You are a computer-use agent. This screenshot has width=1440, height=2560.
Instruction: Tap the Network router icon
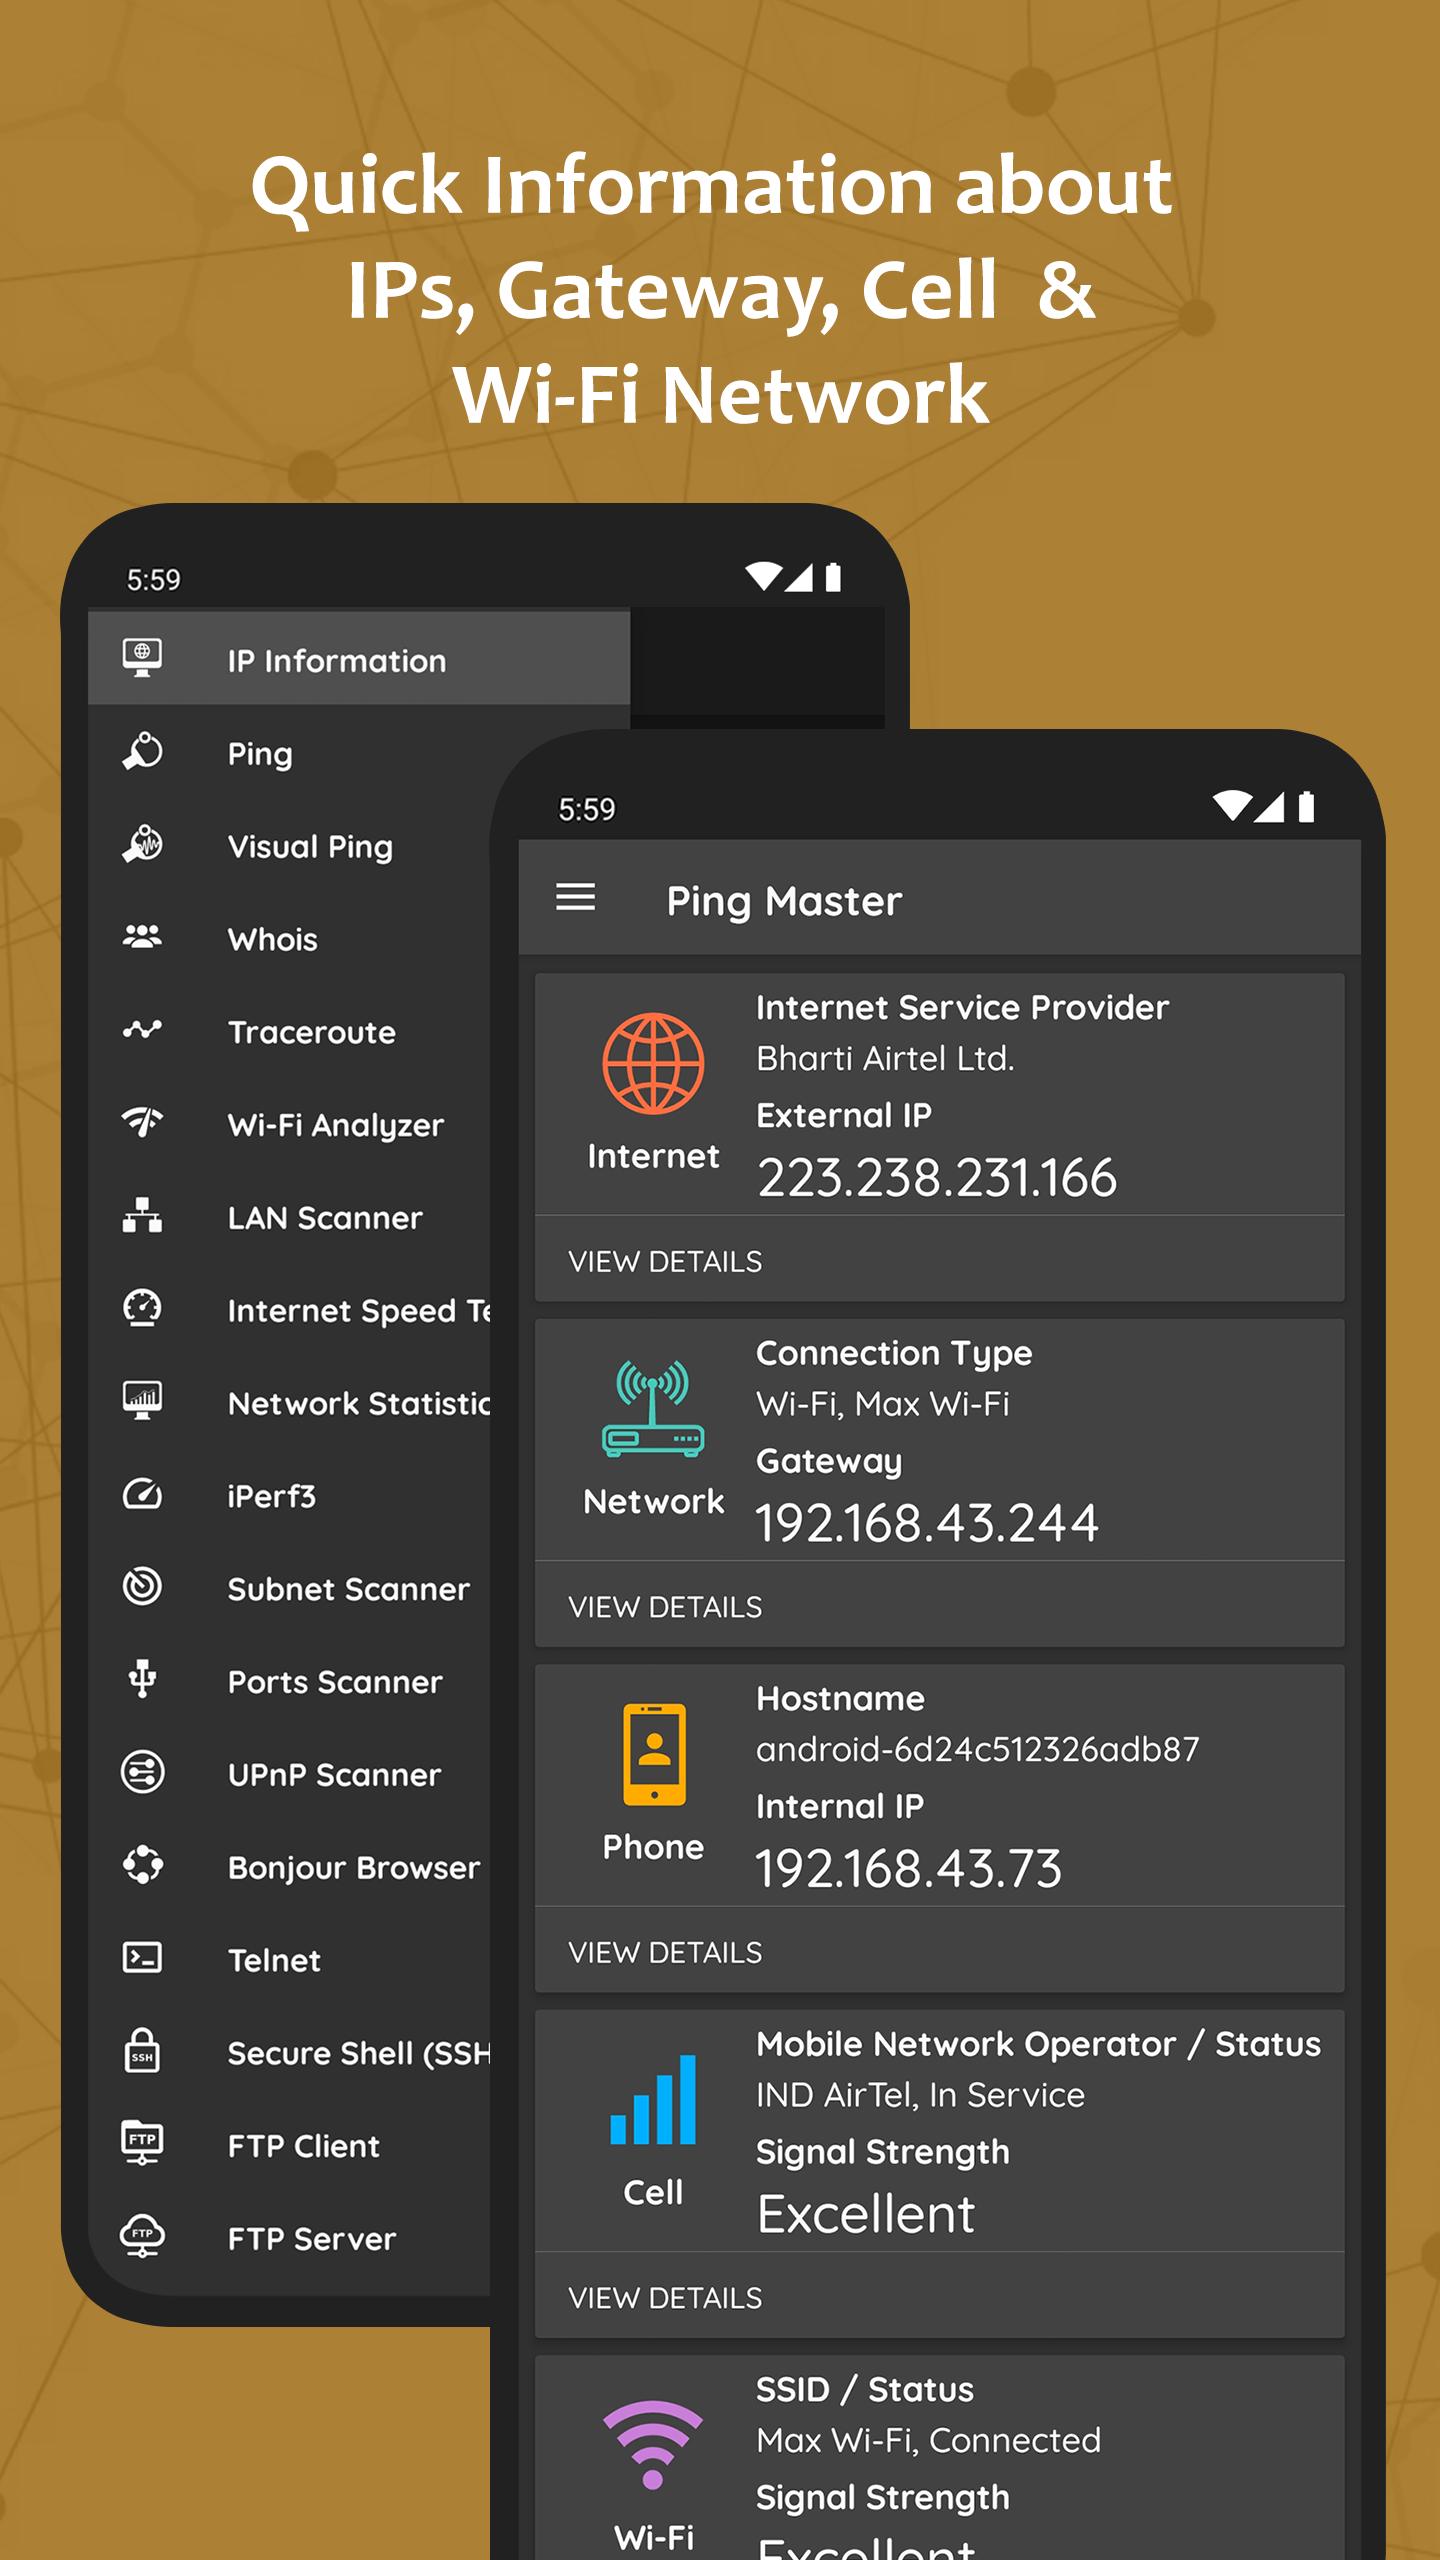[x=653, y=1408]
